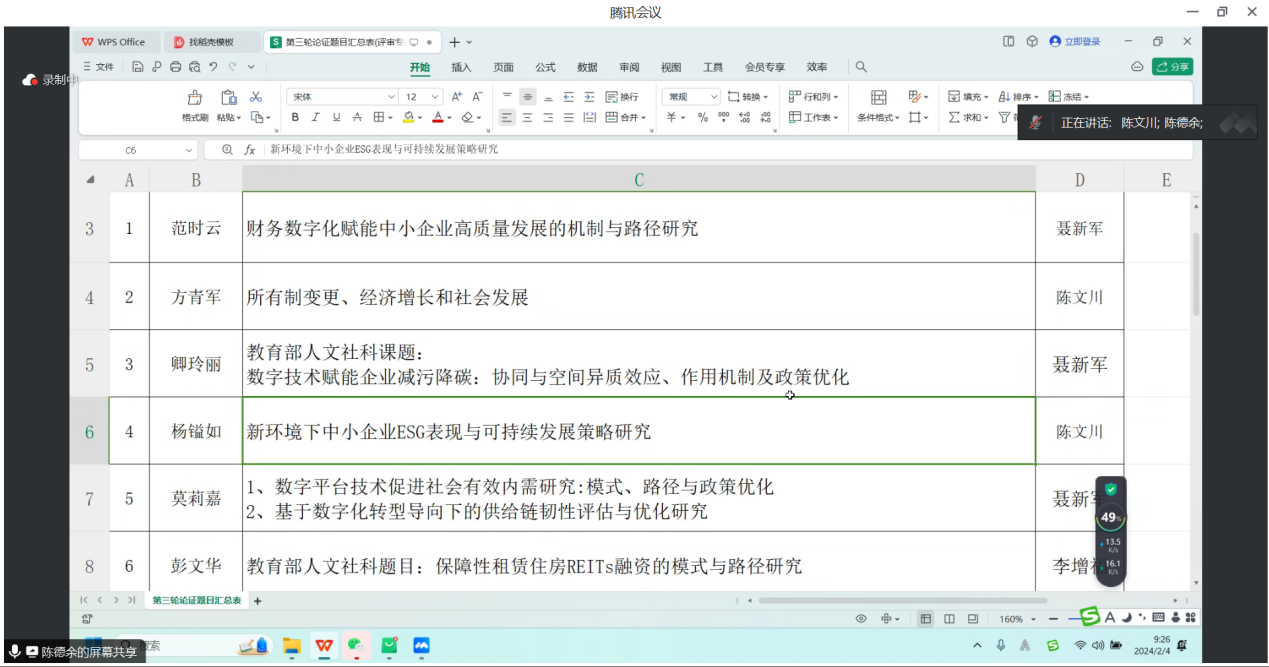Select the 格式刷 (format painter) tool

coord(196,103)
